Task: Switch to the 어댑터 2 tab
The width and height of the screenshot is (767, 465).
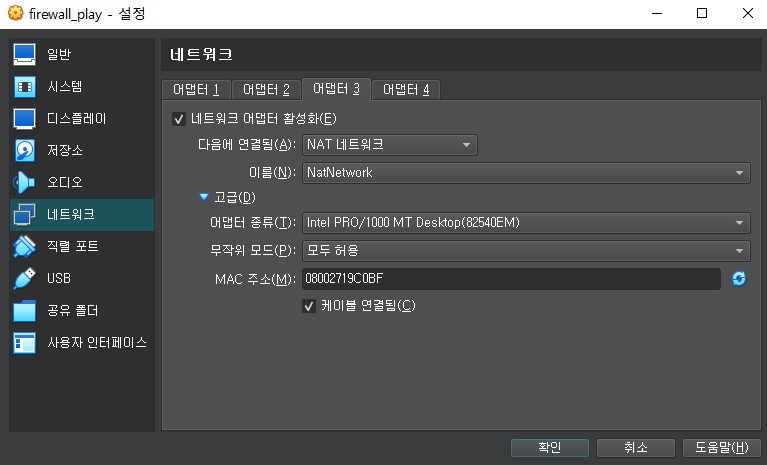Action: point(266,89)
